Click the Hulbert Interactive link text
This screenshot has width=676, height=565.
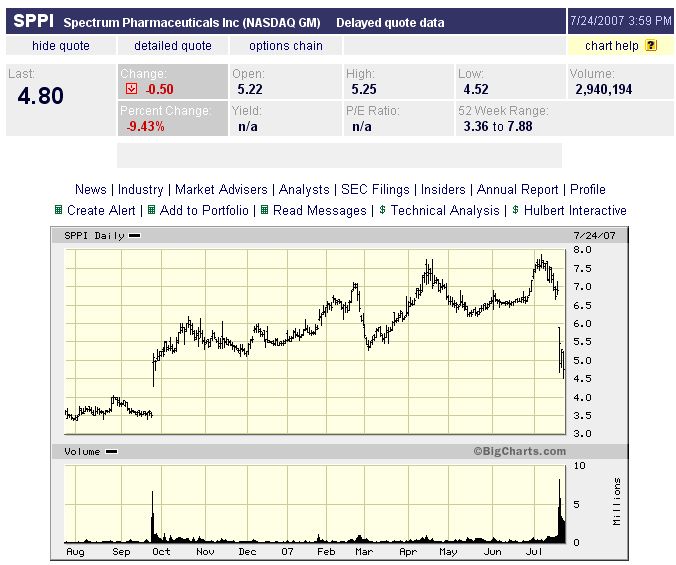tap(575, 210)
